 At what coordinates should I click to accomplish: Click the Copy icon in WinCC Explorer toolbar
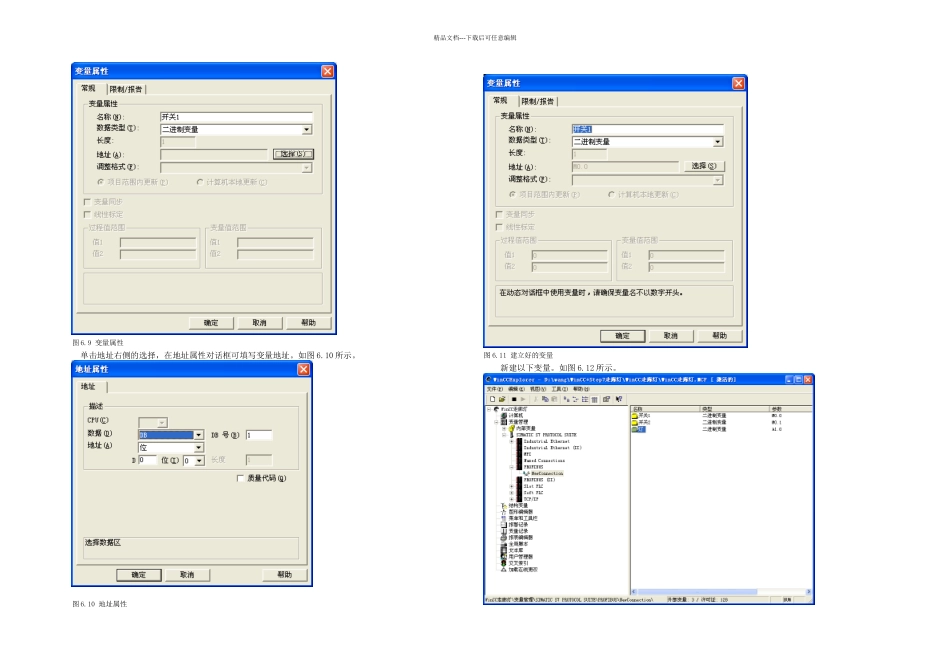545,399
